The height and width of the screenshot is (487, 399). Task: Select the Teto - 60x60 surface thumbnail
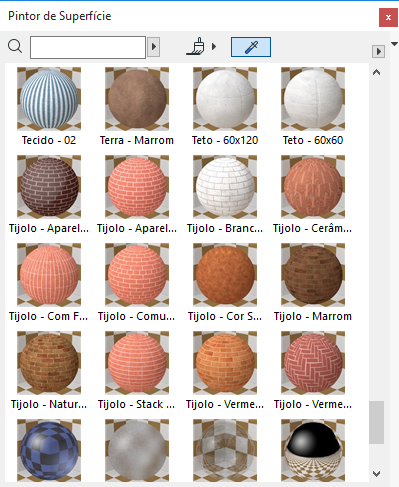pos(313,99)
